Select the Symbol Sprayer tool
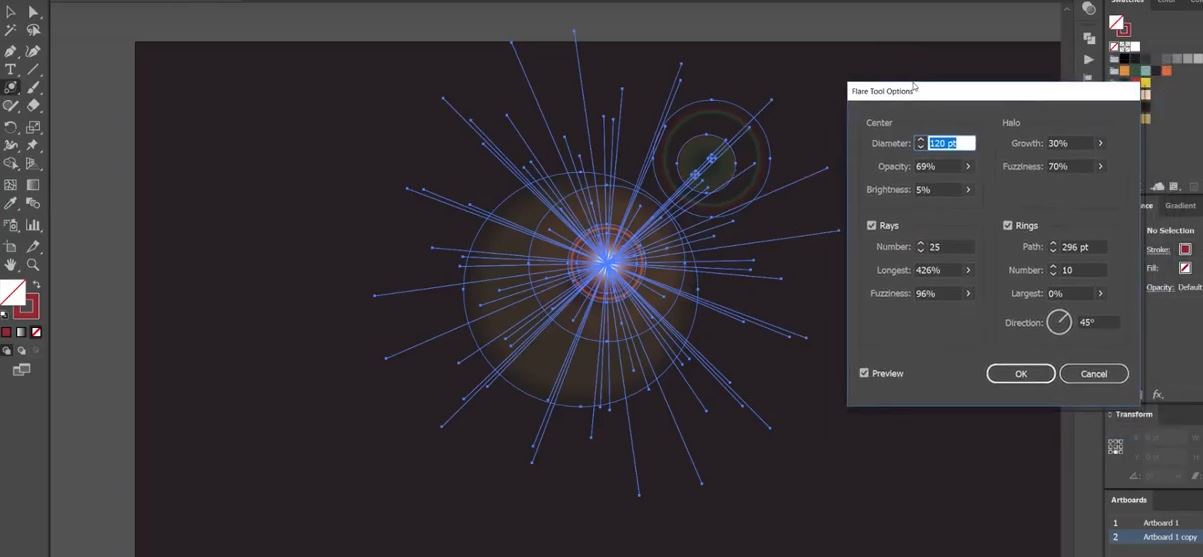The image size is (1203, 557). pyautogui.click(x=10, y=226)
